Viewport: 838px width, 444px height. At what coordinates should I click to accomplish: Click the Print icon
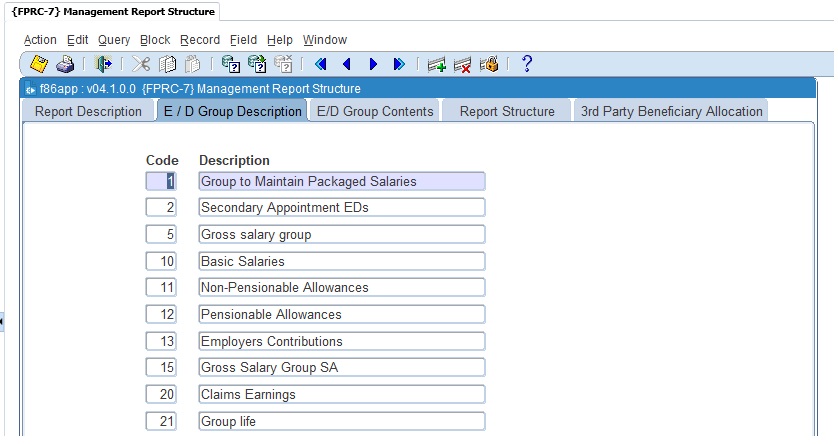(64, 64)
